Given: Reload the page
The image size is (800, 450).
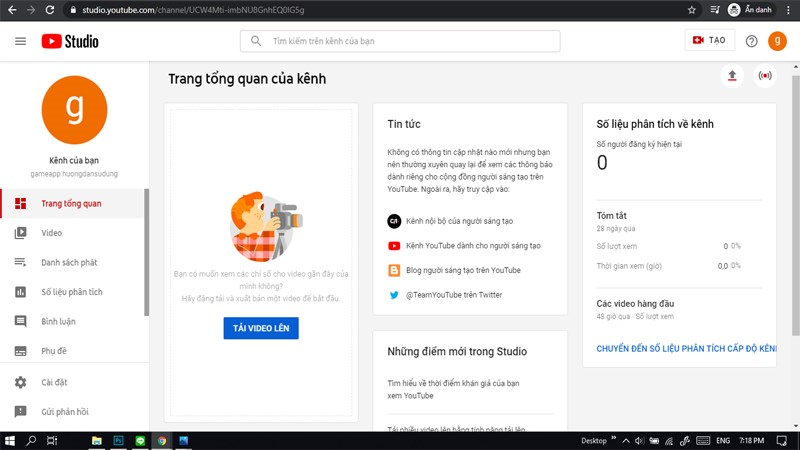Looking at the screenshot, I should tap(49, 10).
